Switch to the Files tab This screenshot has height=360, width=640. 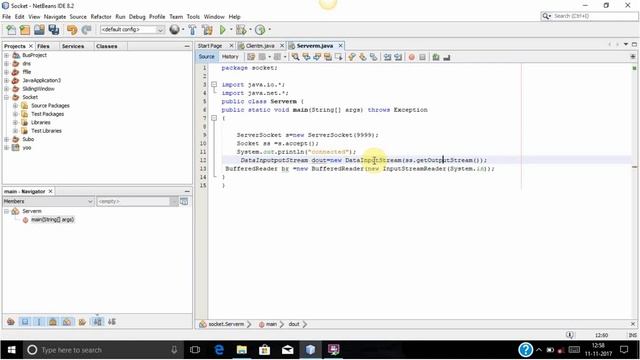tap(43, 46)
